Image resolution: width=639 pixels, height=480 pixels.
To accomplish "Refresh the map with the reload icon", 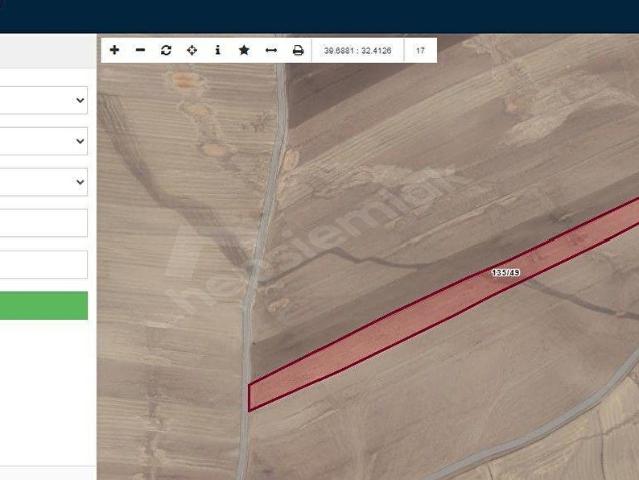I will click(166, 50).
